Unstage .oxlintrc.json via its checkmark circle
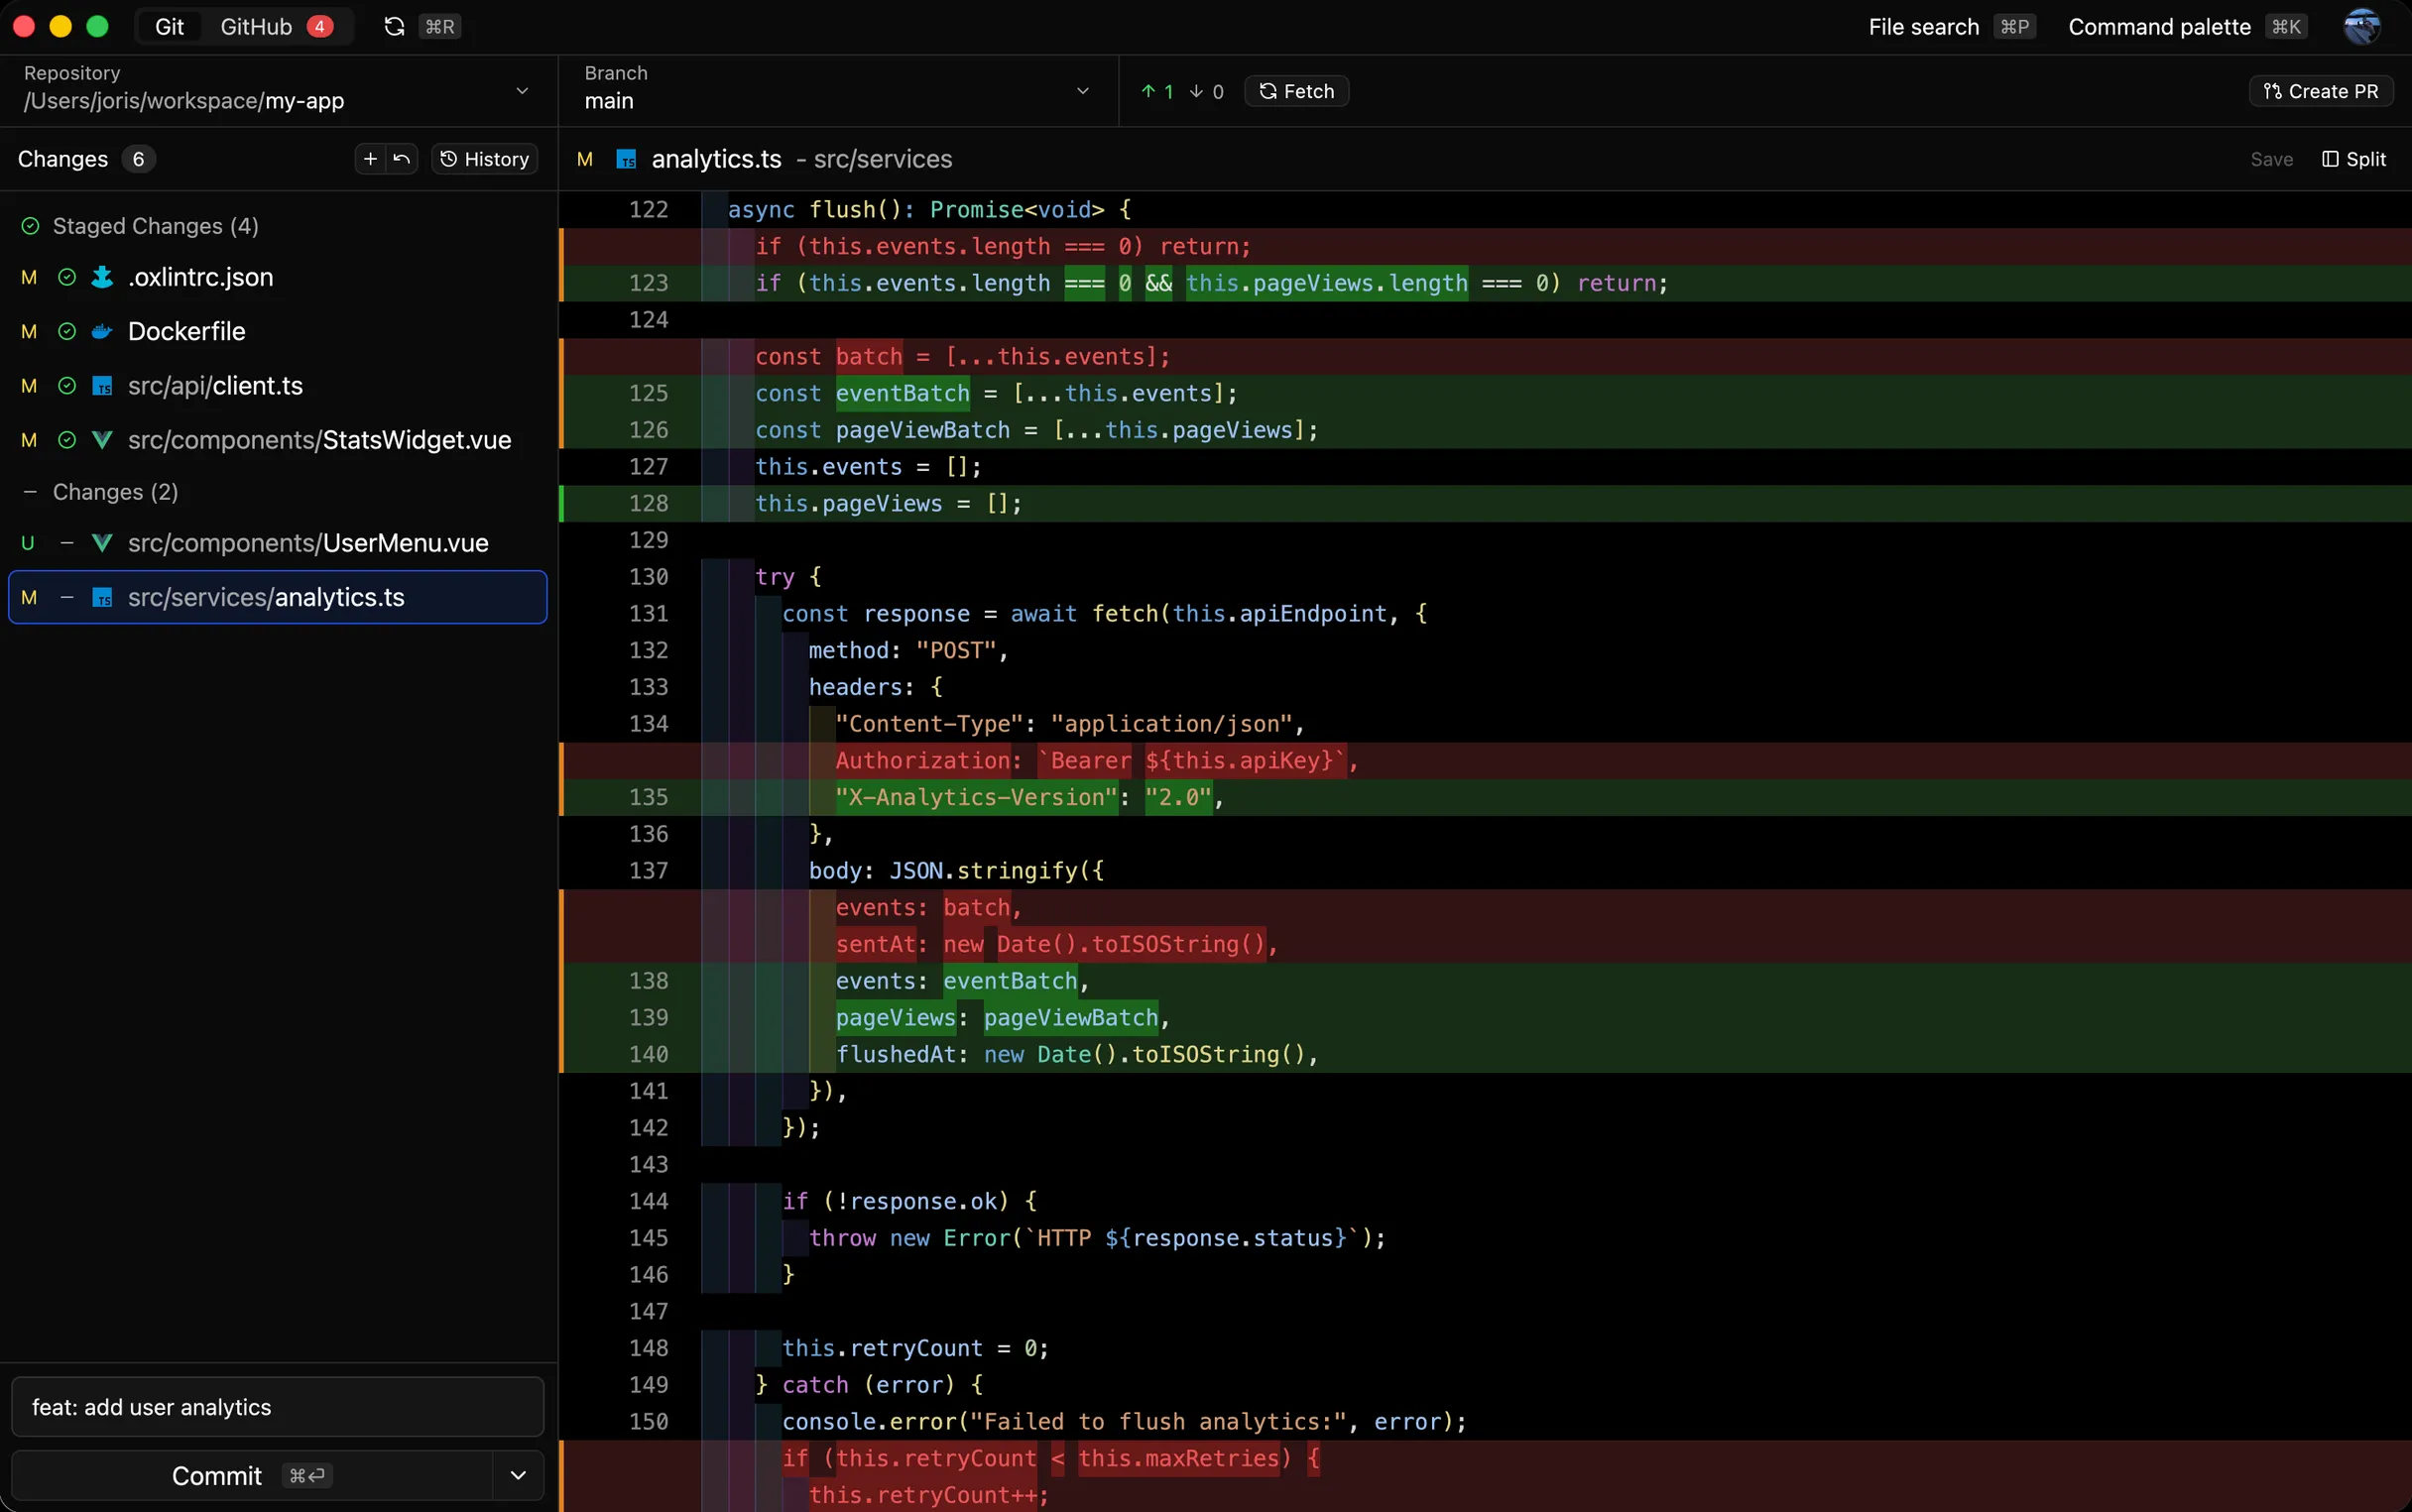Image resolution: width=2412 pixels, height=1512 pixels. pyautogui.click(x=65, y=277)
